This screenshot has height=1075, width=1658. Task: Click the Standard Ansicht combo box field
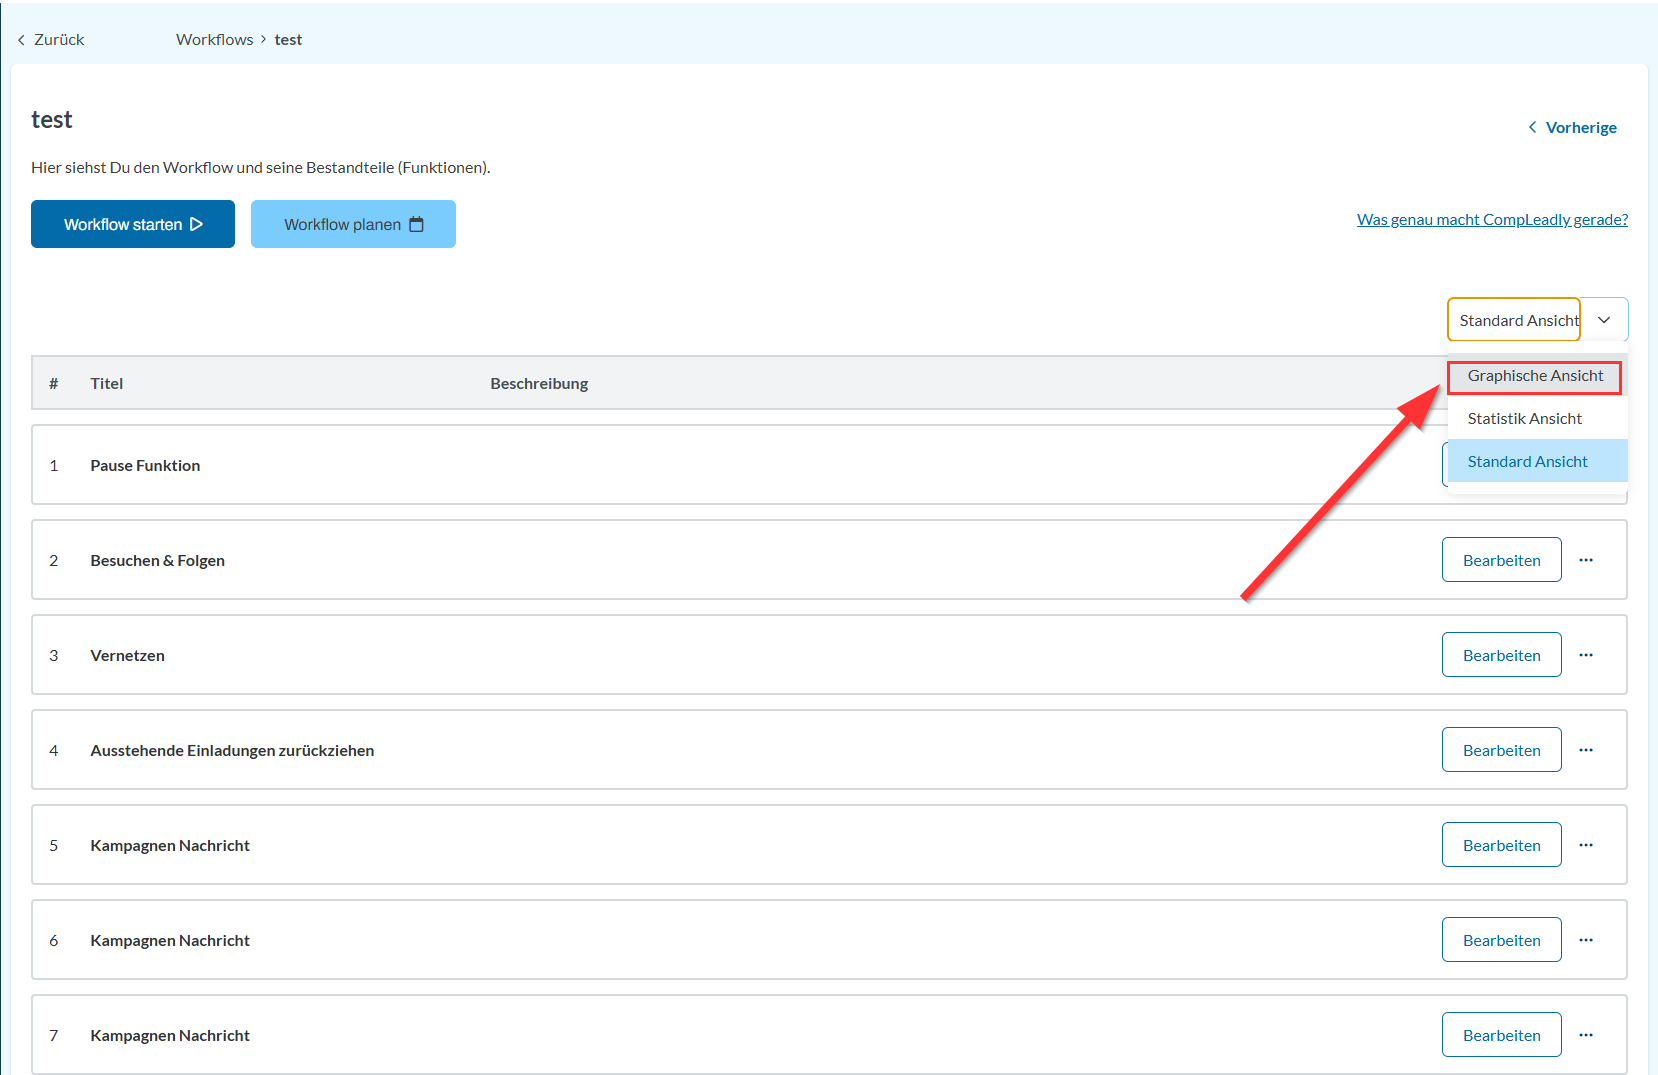[x=1514, y=320]
